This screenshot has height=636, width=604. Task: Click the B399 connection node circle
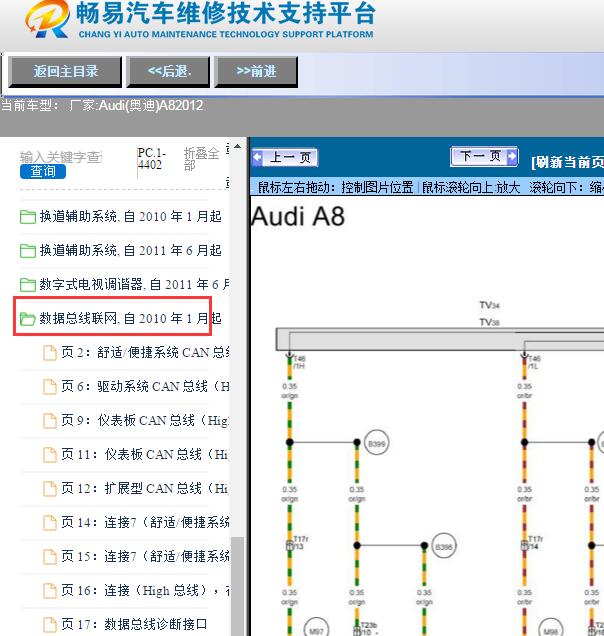(x=376, y=444)
